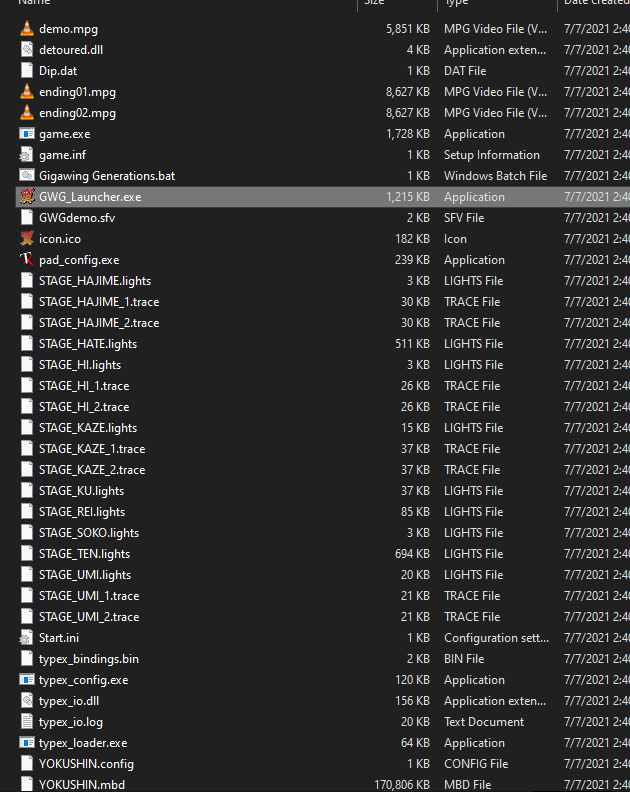Click the file icon for GWGdemo.sfv
630x792 pixels.
tap(27, 218)
